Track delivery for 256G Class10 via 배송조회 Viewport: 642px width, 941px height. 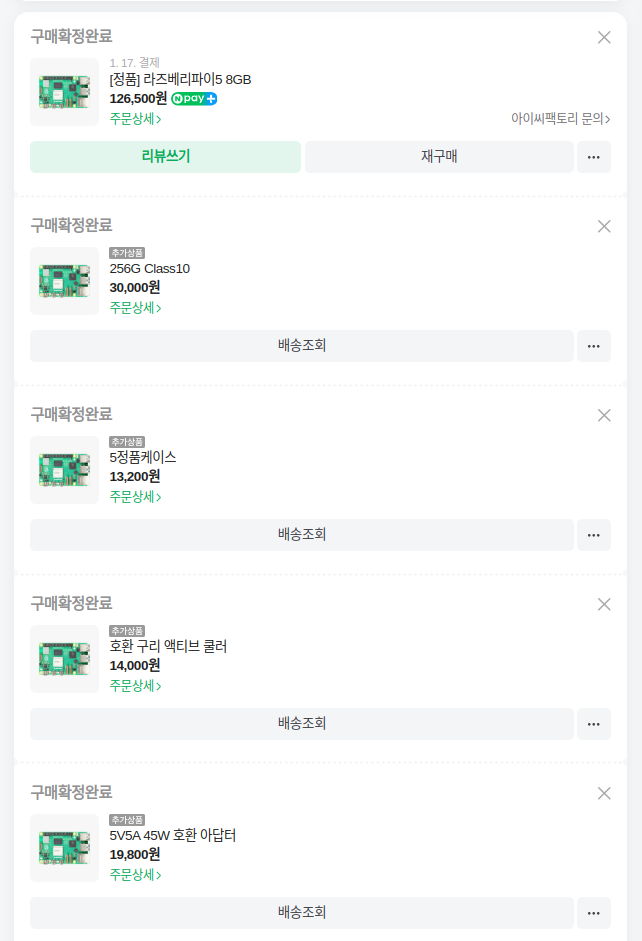[302, 346]
